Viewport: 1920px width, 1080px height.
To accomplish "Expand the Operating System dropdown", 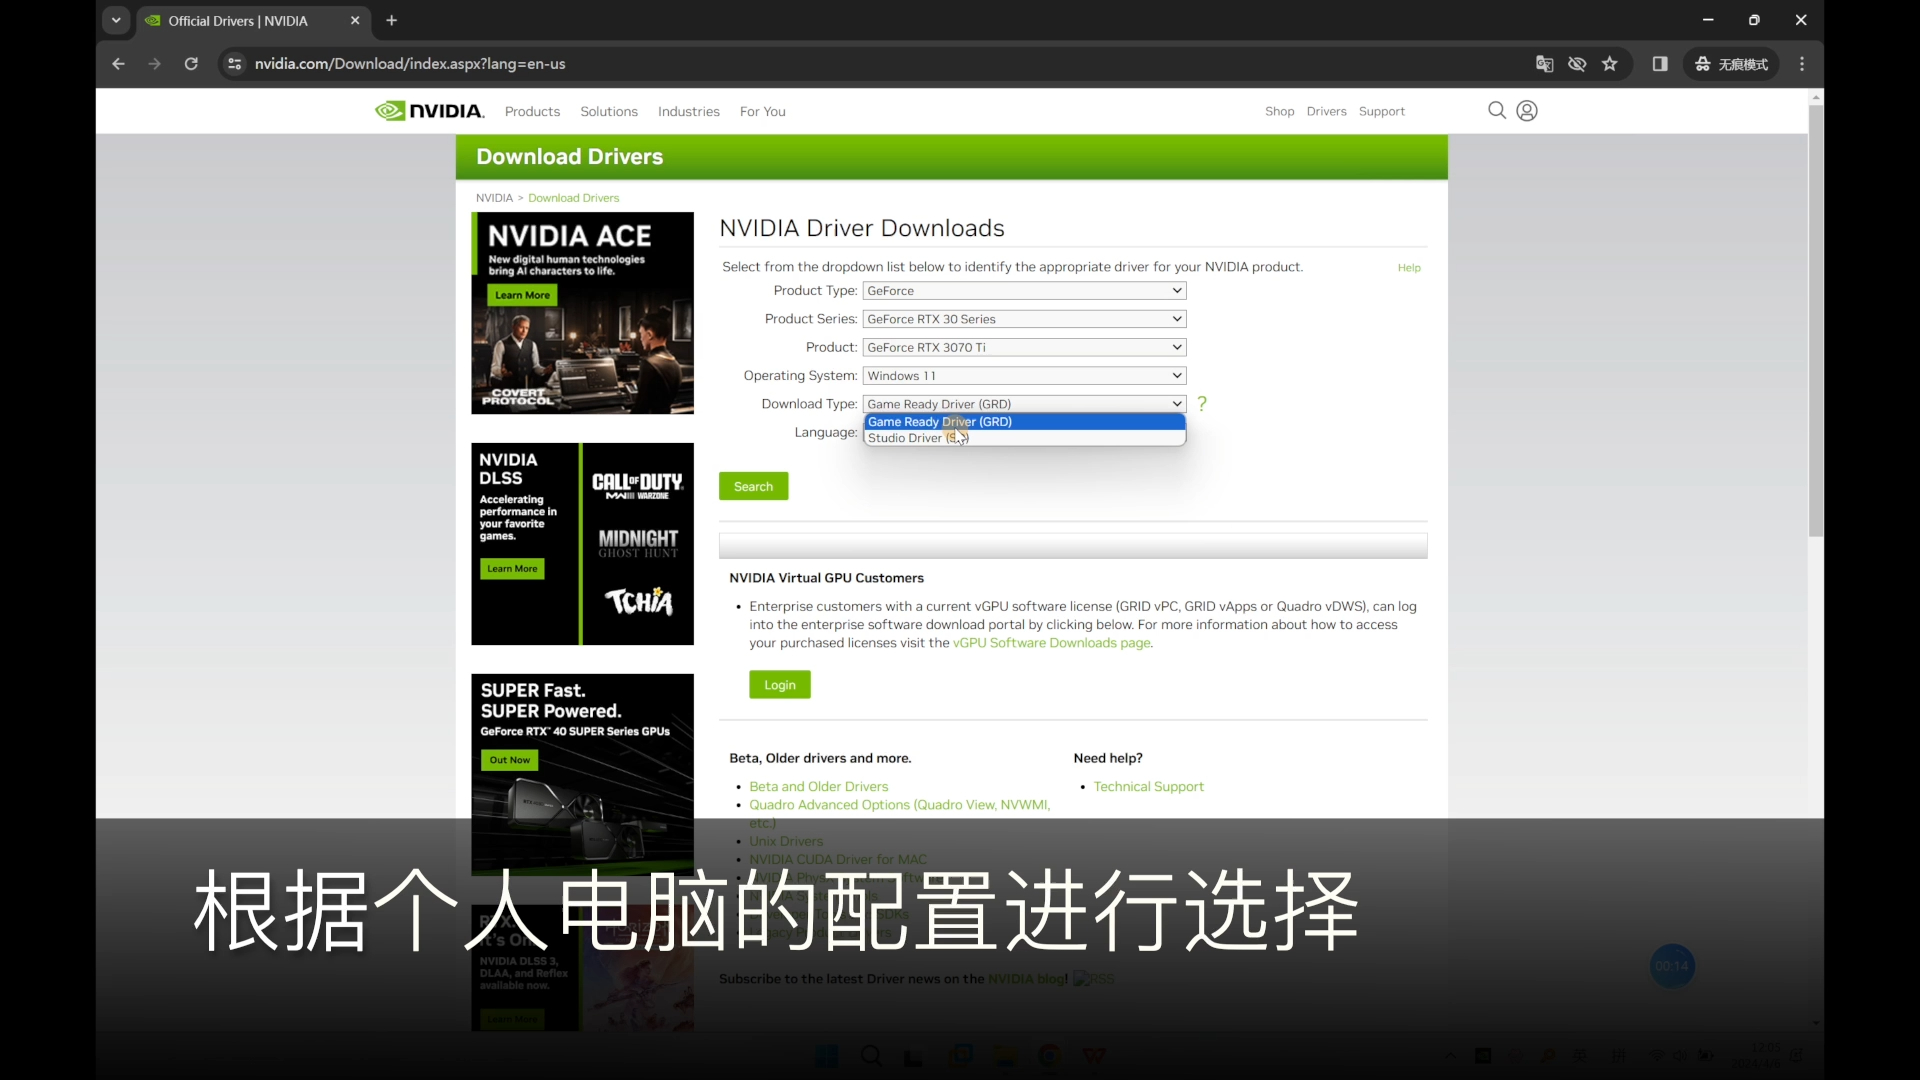I will 1024,376.
